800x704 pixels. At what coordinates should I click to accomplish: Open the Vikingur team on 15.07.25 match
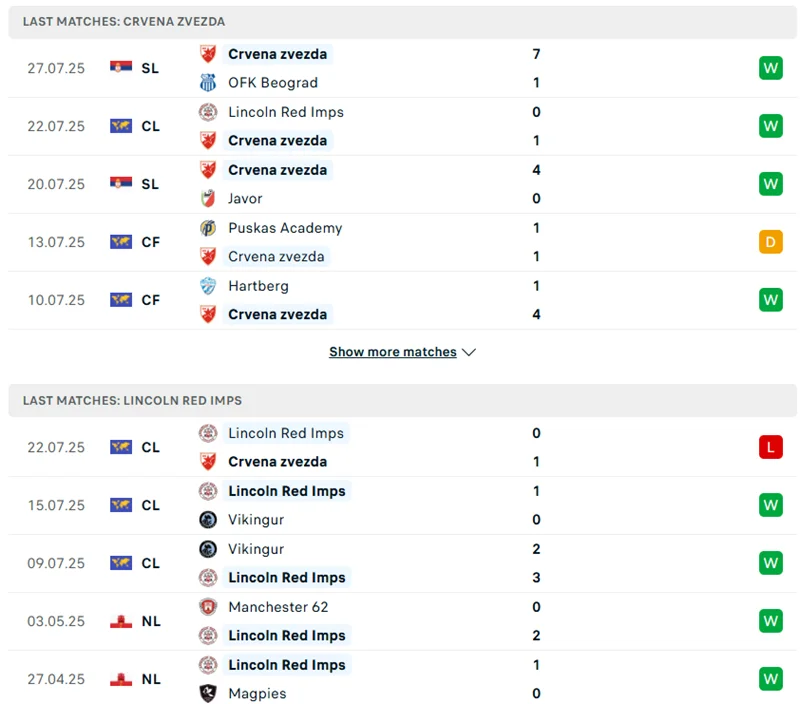pyautogui.click(x=256, y=520)
